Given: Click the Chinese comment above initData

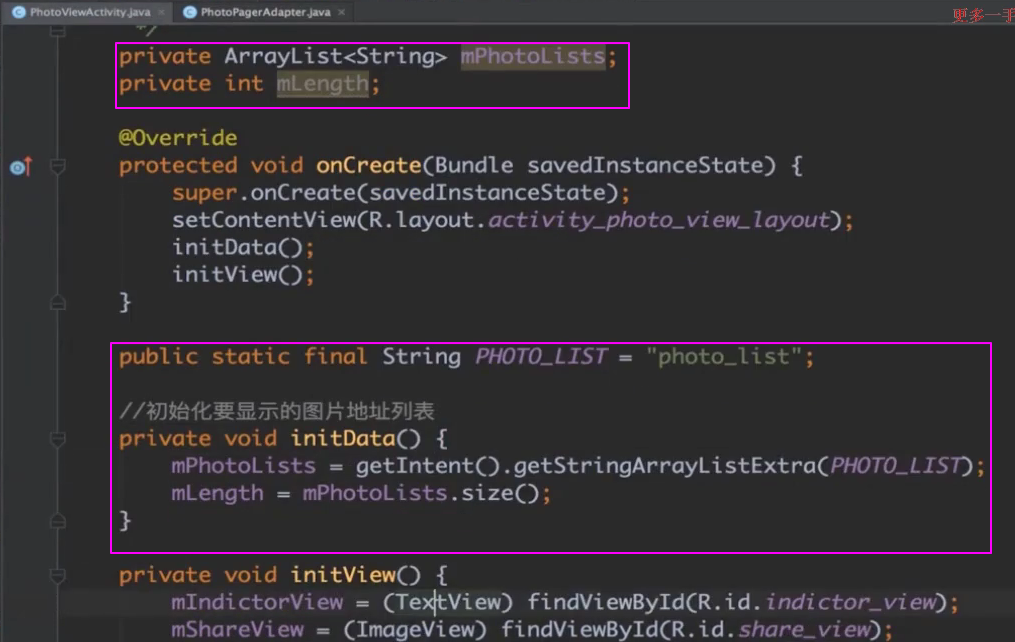Looking at the screenshot, I should (276, 411).
